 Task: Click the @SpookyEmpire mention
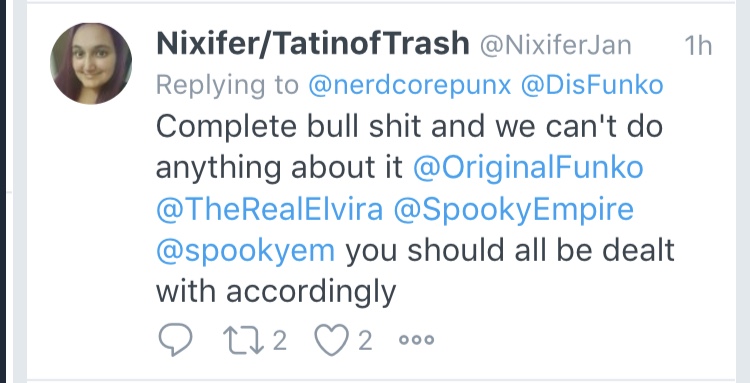pyautogui.click(x=514, y=211)
